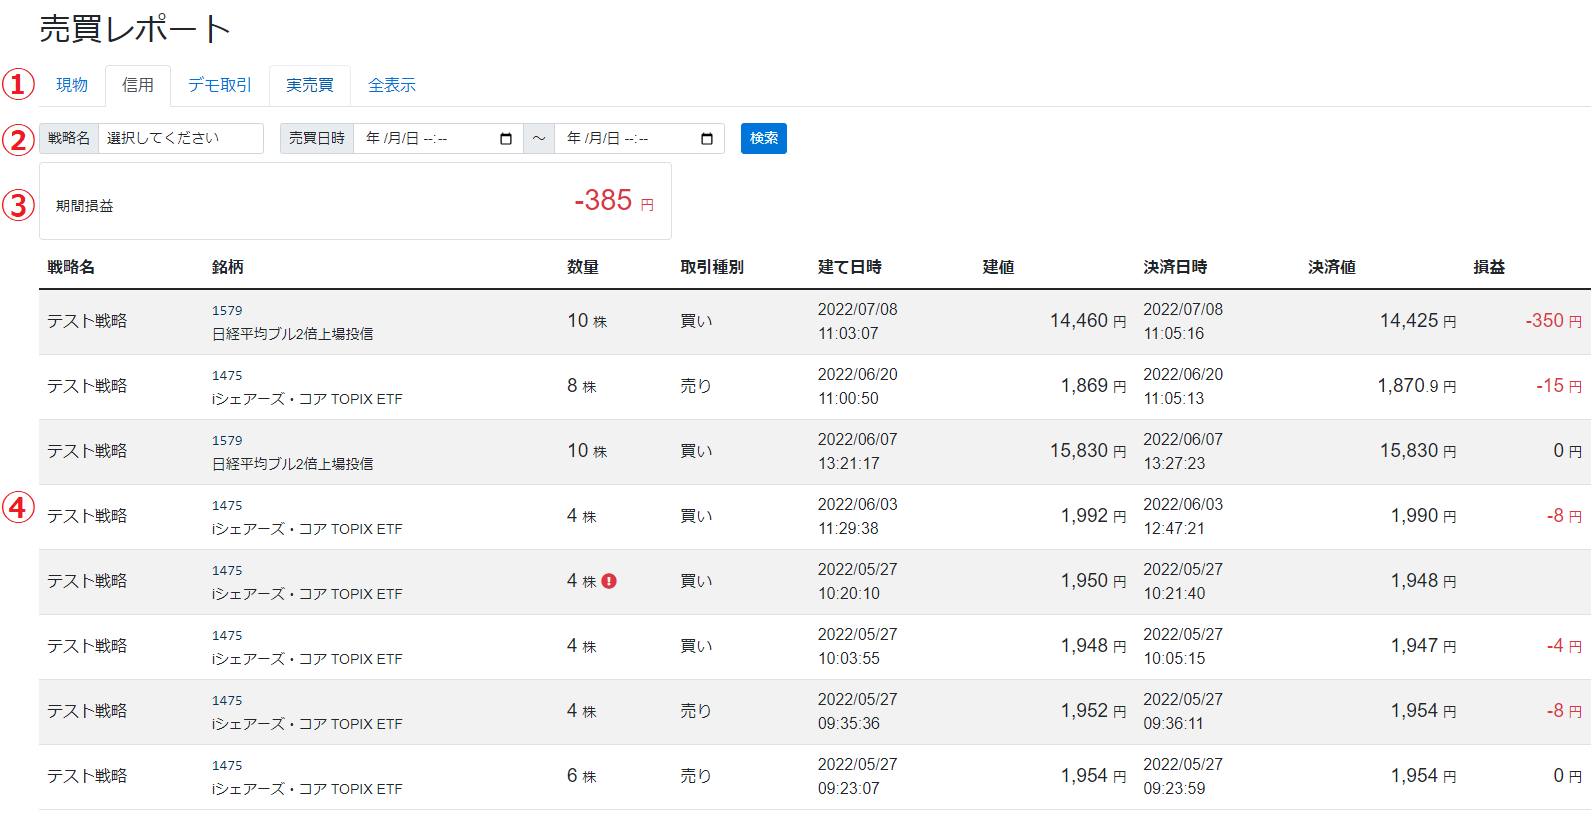The image size is (1594, 840).
Task: Expand the 戦略名 selection dropdown
Action: [x=181, y=138]
